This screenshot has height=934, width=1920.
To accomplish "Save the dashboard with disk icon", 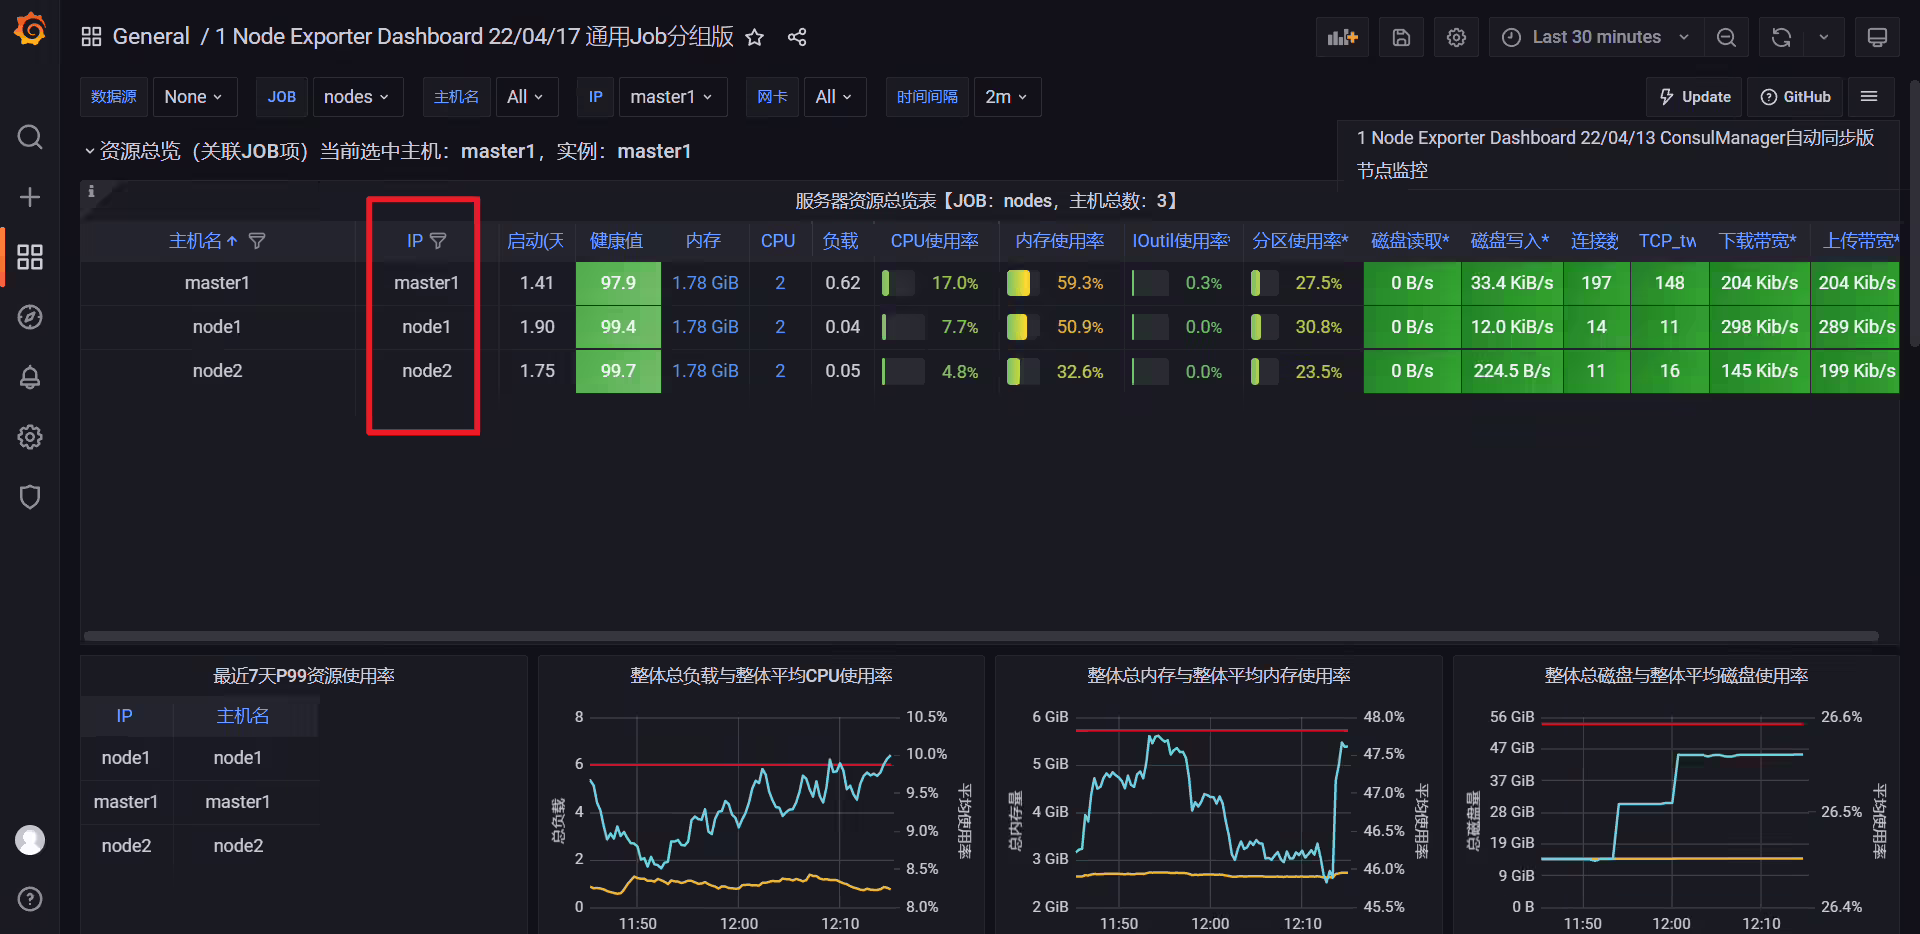I will pos(1401,37).
